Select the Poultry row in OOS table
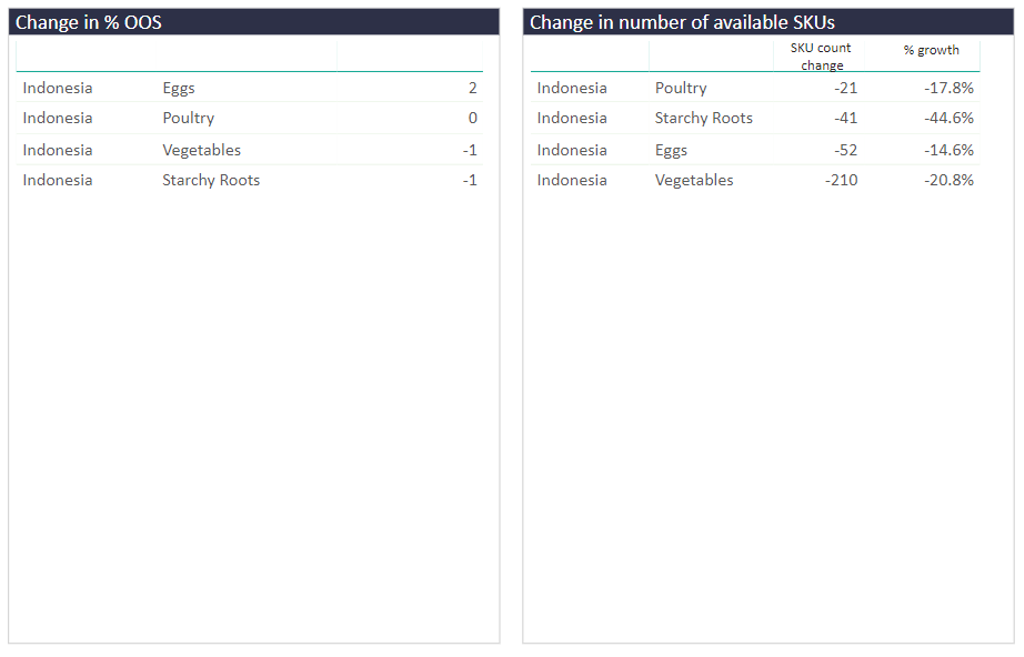The width and height of the screenshot is (1024, 657). (x=249, y=118)
